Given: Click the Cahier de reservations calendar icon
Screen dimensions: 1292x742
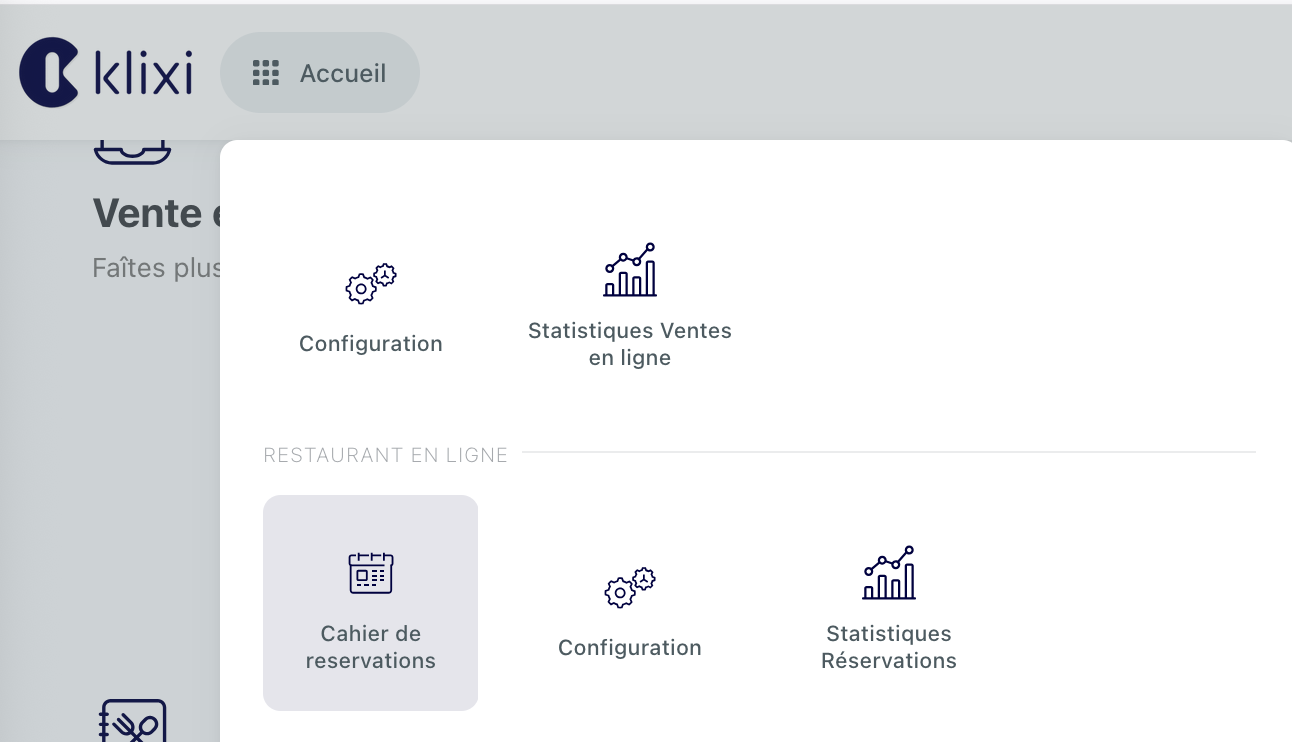Looking at the screenshot, I should coord(370,573).
